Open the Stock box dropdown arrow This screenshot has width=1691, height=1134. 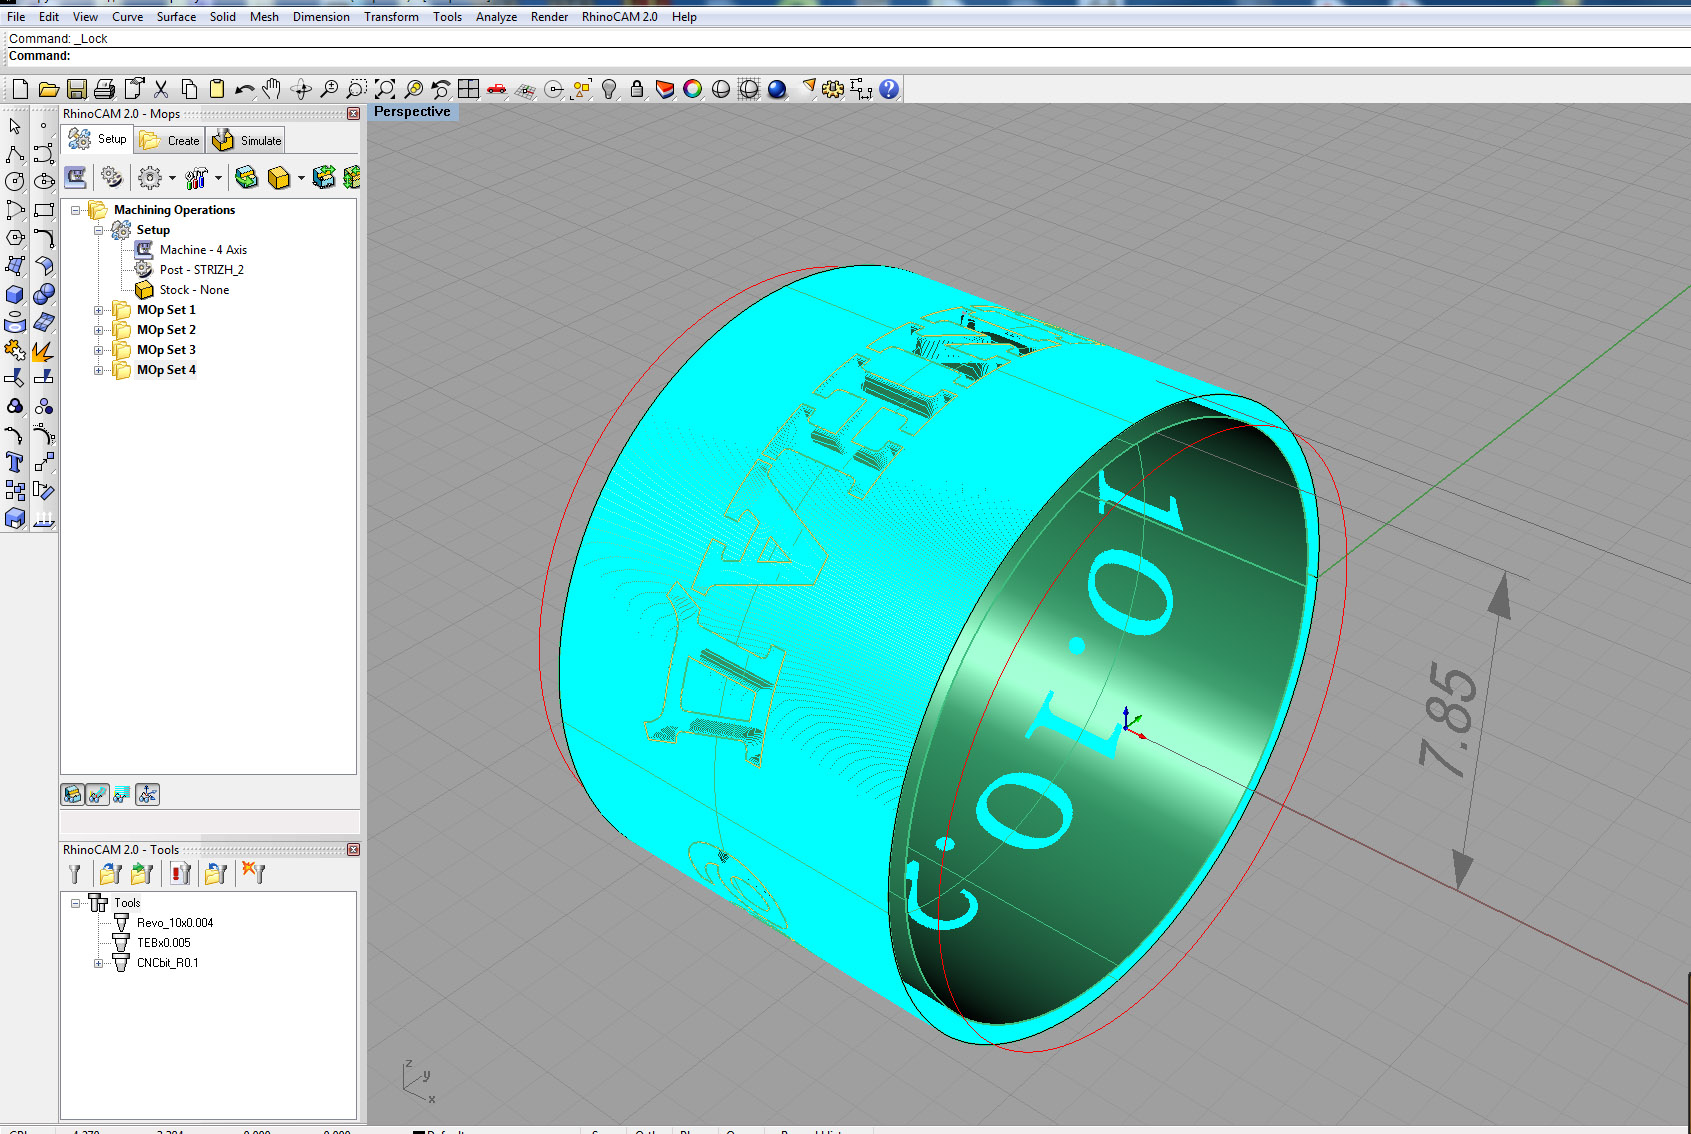301,178
